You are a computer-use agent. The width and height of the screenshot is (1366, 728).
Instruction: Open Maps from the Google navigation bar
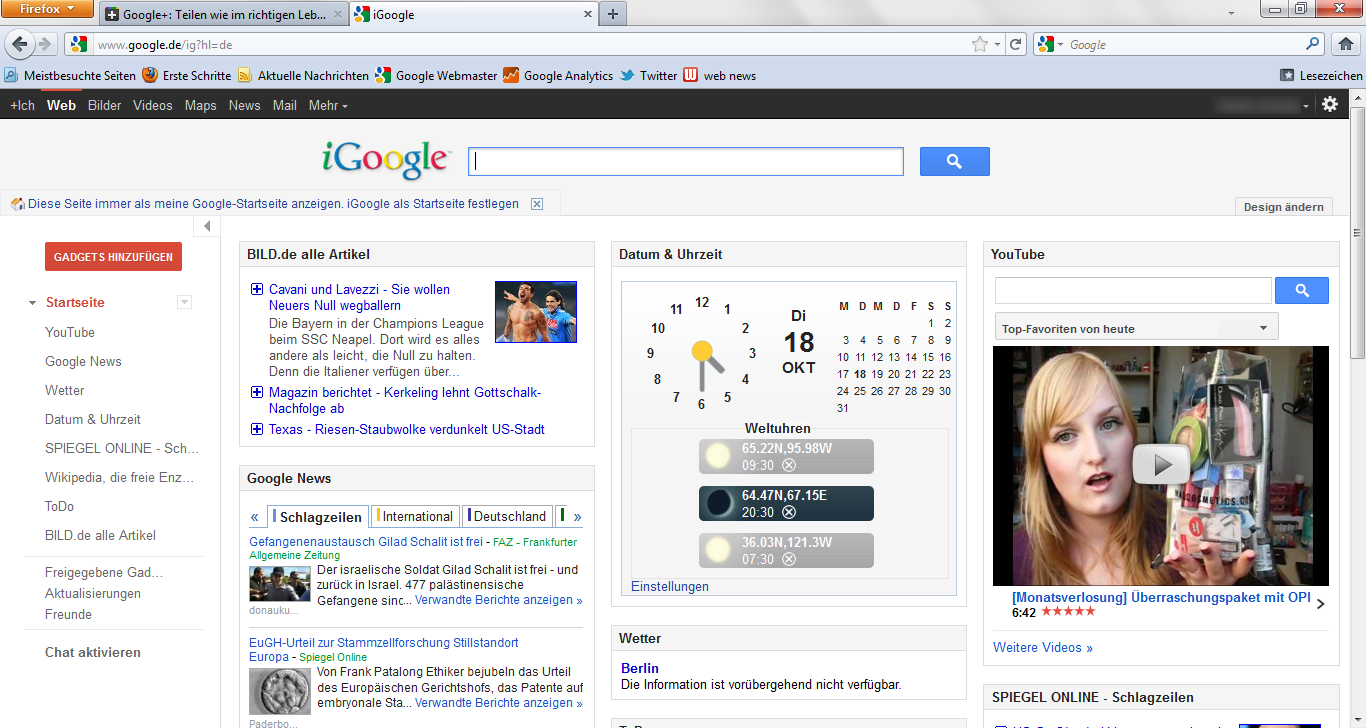pyautogui.click(x=200, y=105)
